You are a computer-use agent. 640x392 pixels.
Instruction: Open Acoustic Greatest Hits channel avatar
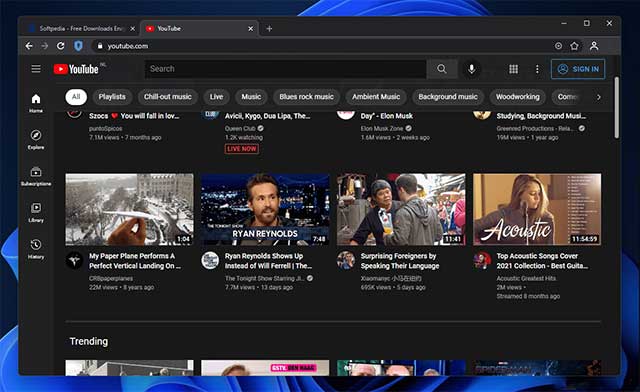tap(482, 261)
